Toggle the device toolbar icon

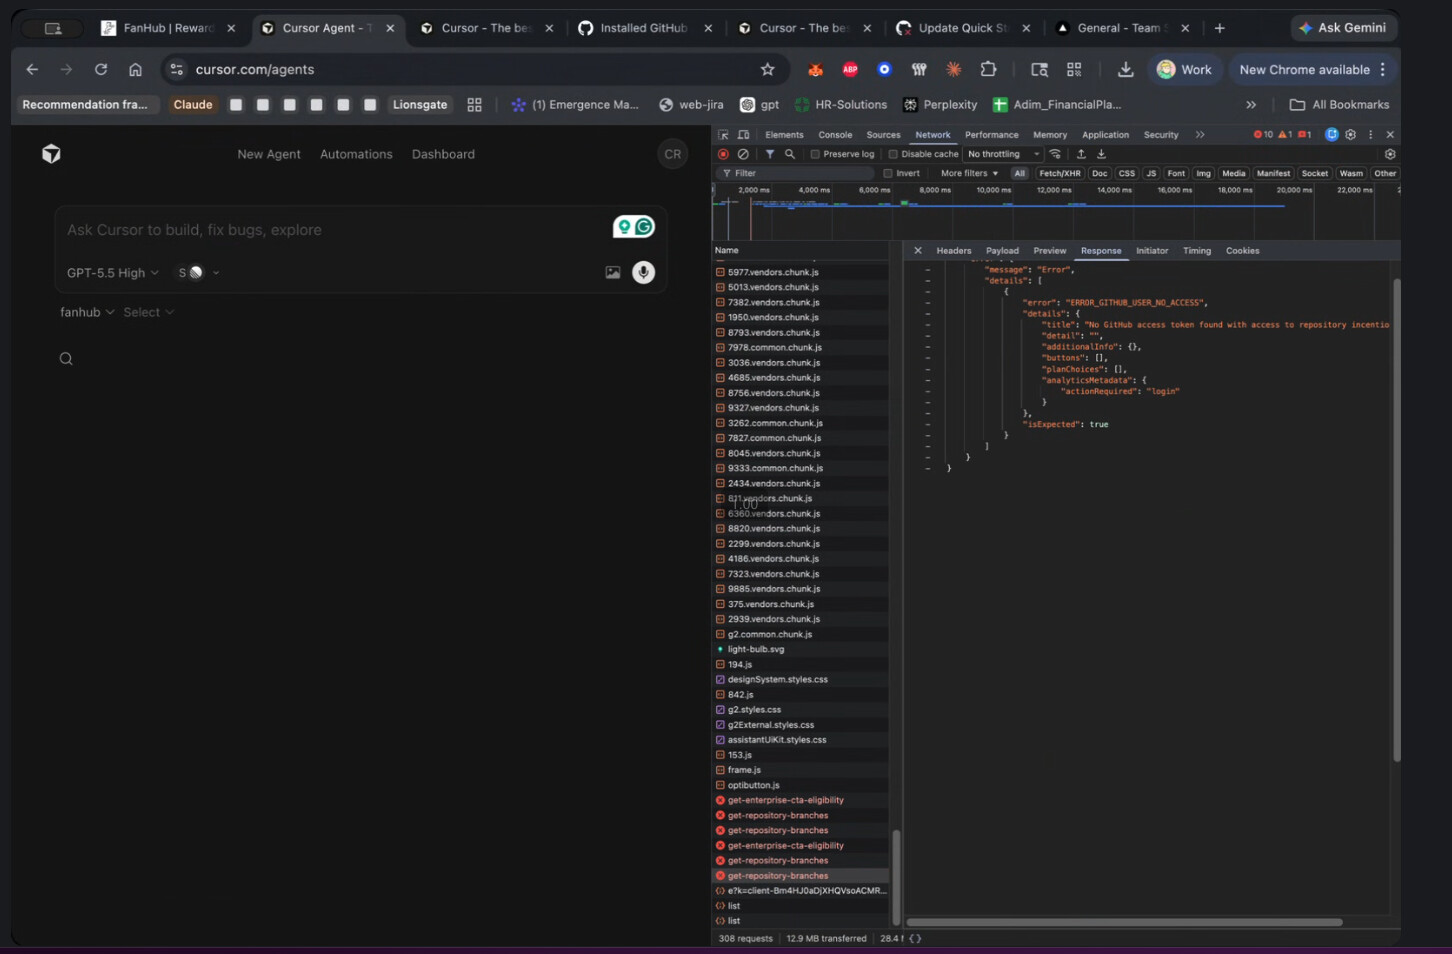pyautogui.click(x=743, y=134)
